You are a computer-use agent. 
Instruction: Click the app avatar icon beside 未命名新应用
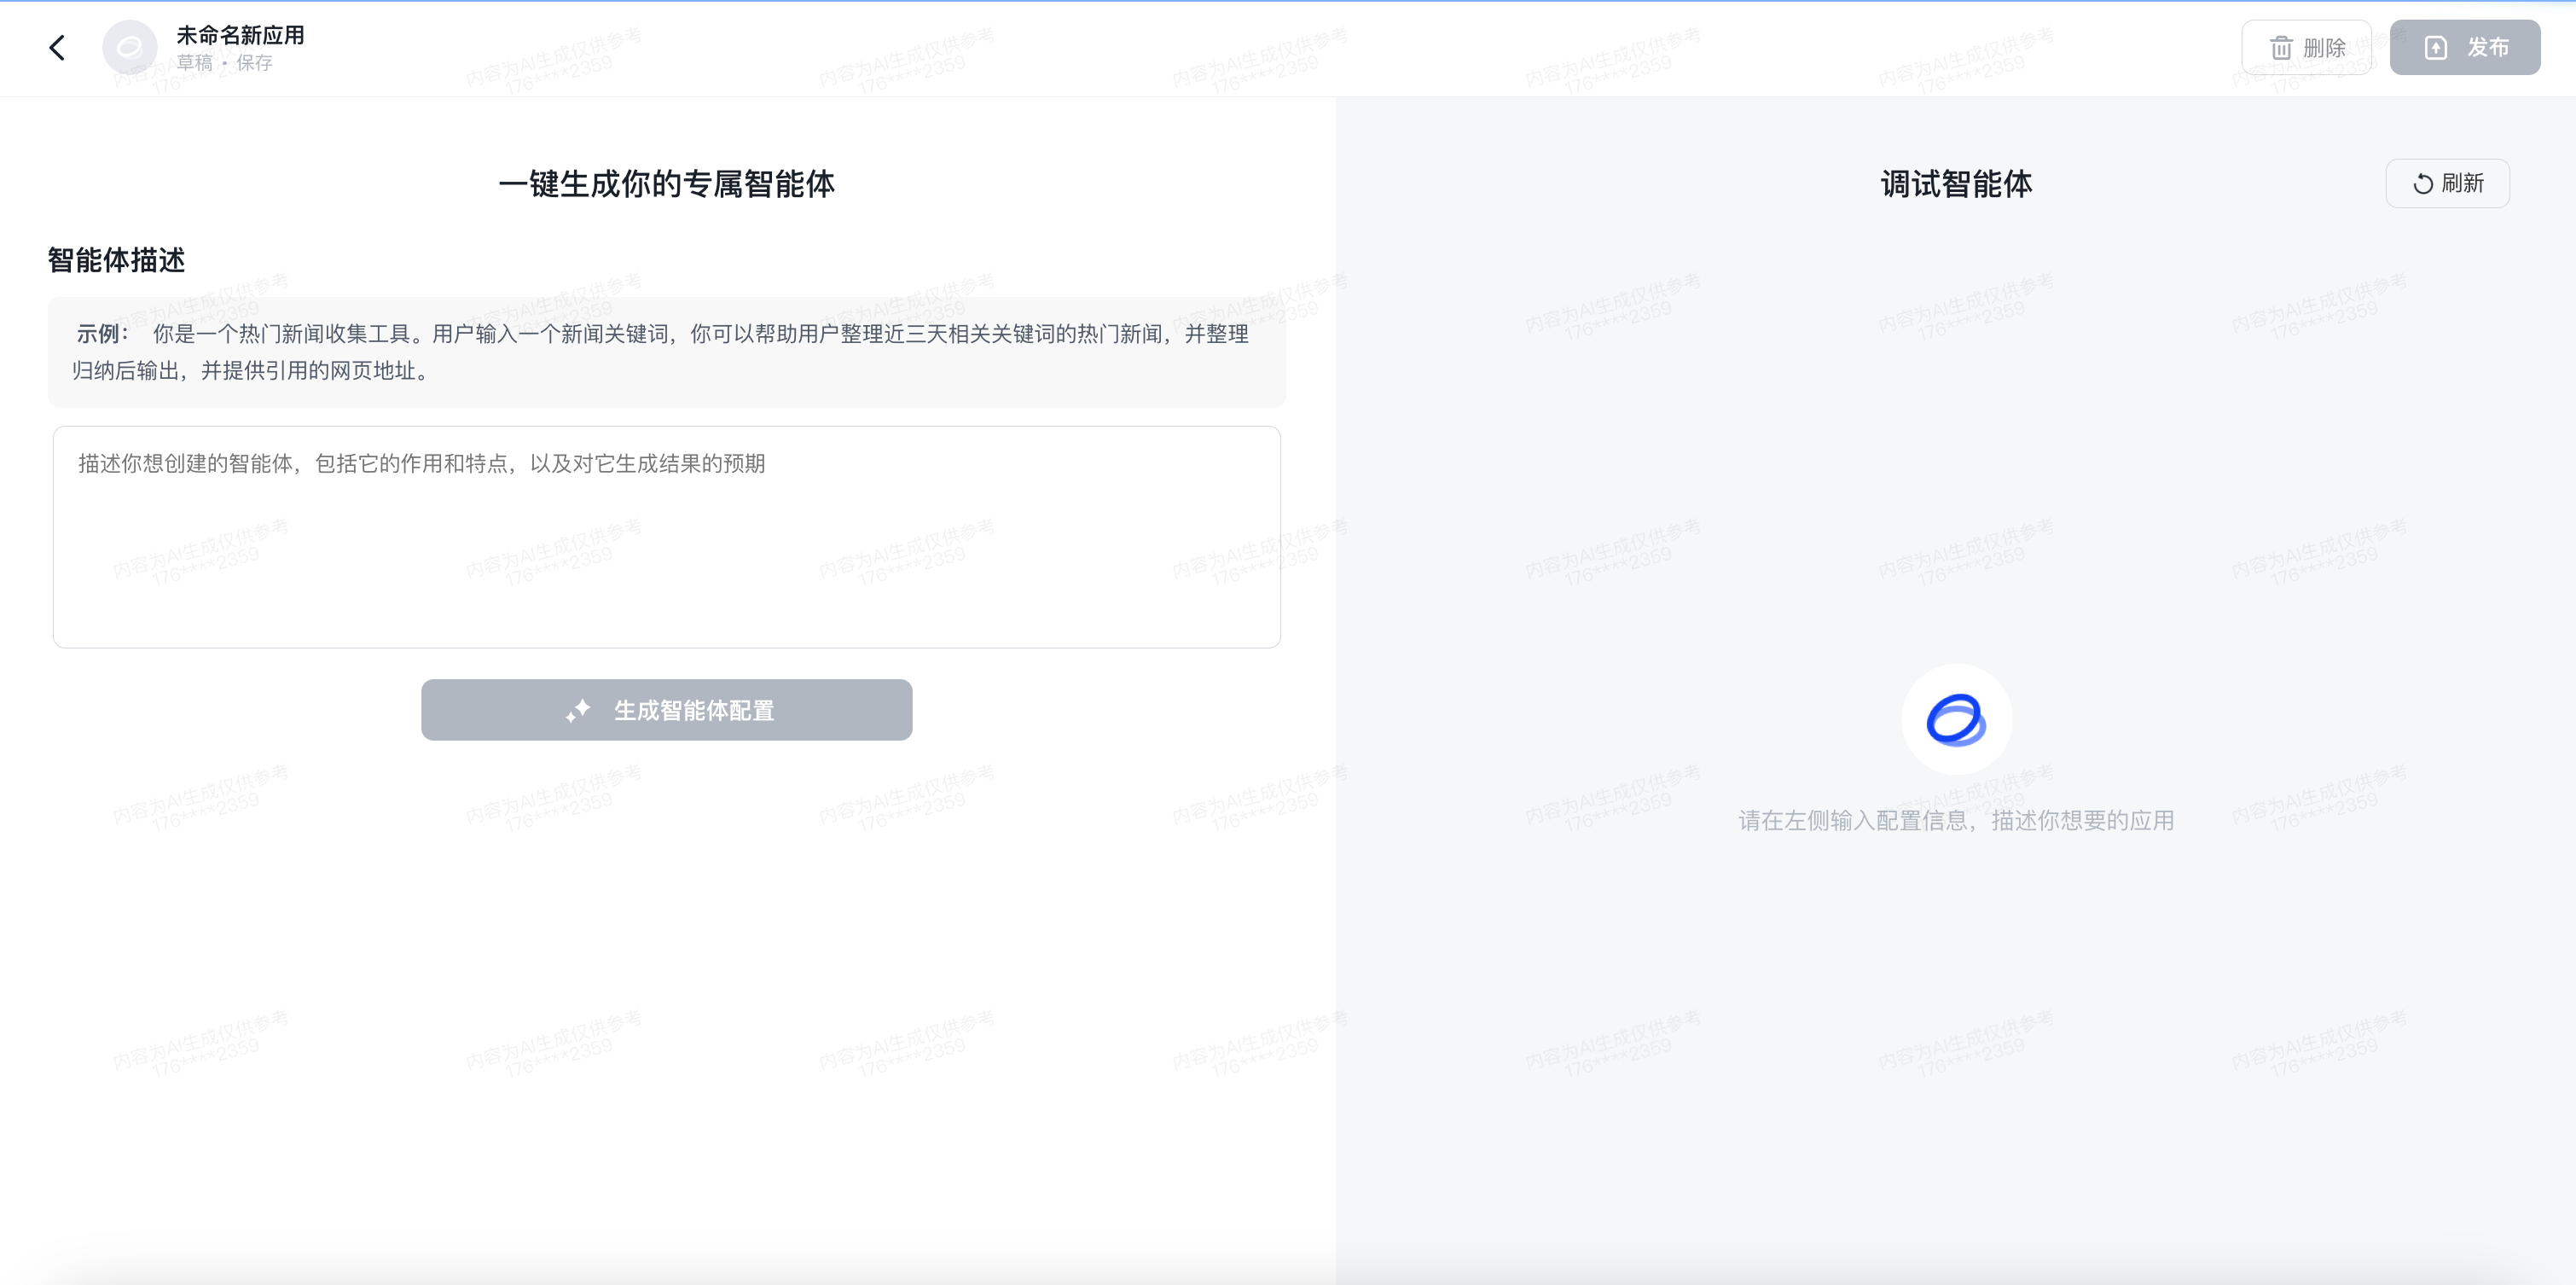point(130,47)
